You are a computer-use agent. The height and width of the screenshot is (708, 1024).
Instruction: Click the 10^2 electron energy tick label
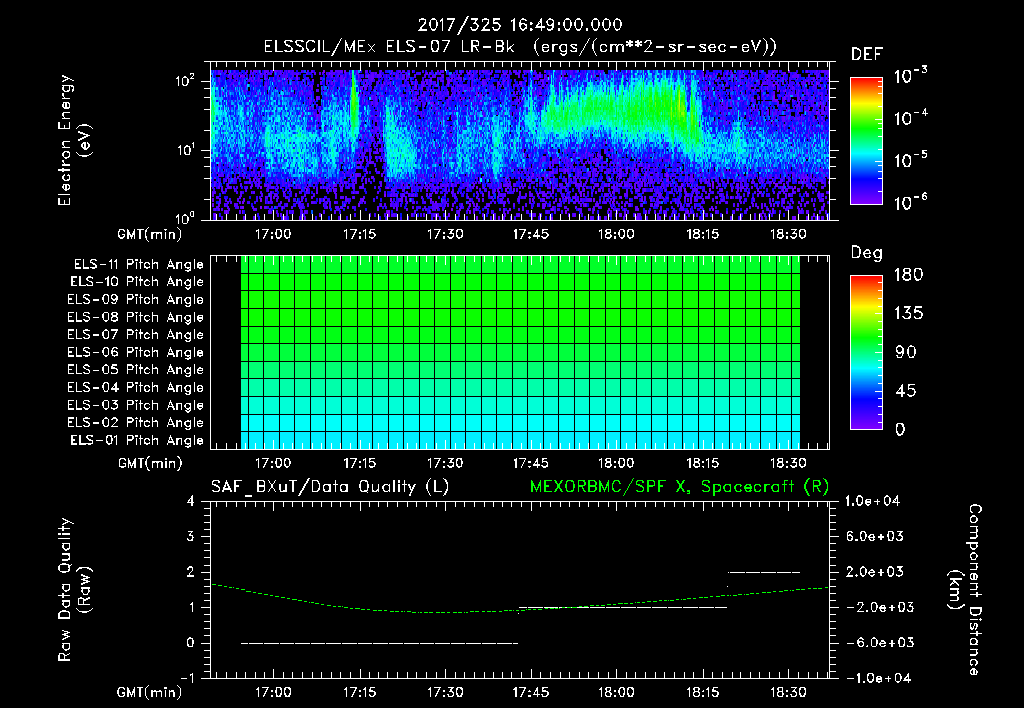click(185, 80)
